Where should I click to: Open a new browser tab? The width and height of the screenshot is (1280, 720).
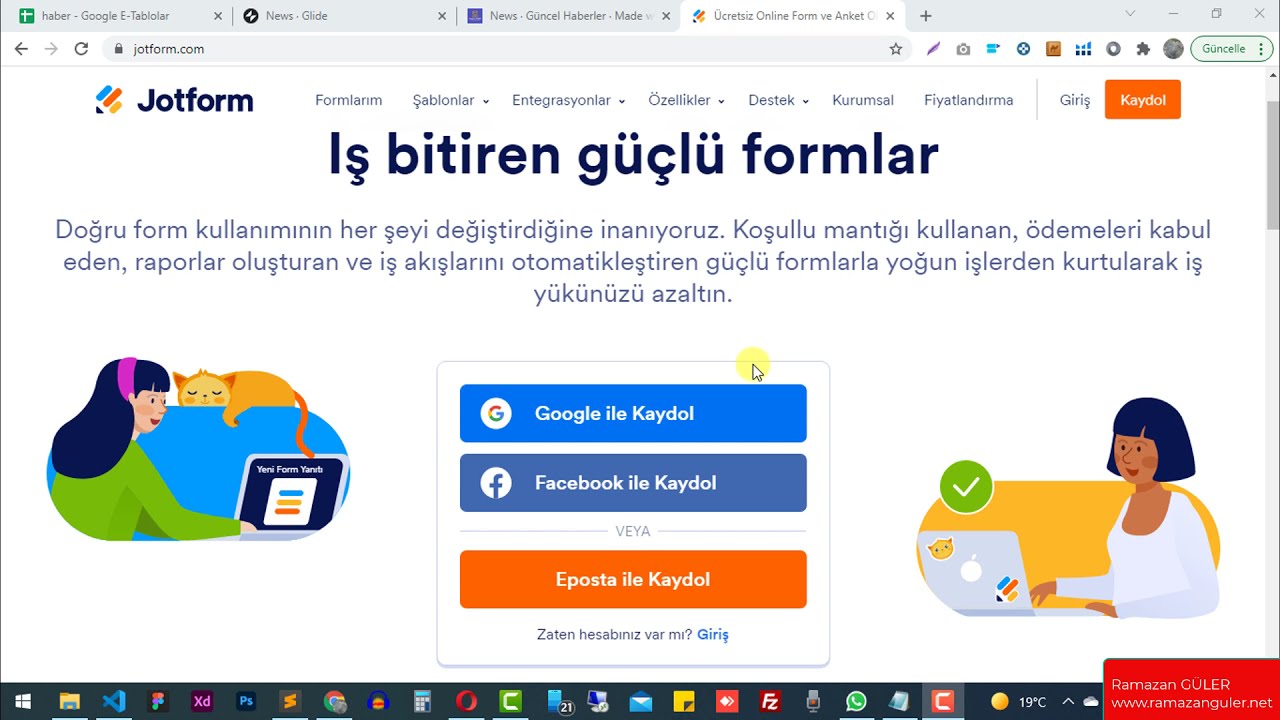926,16
